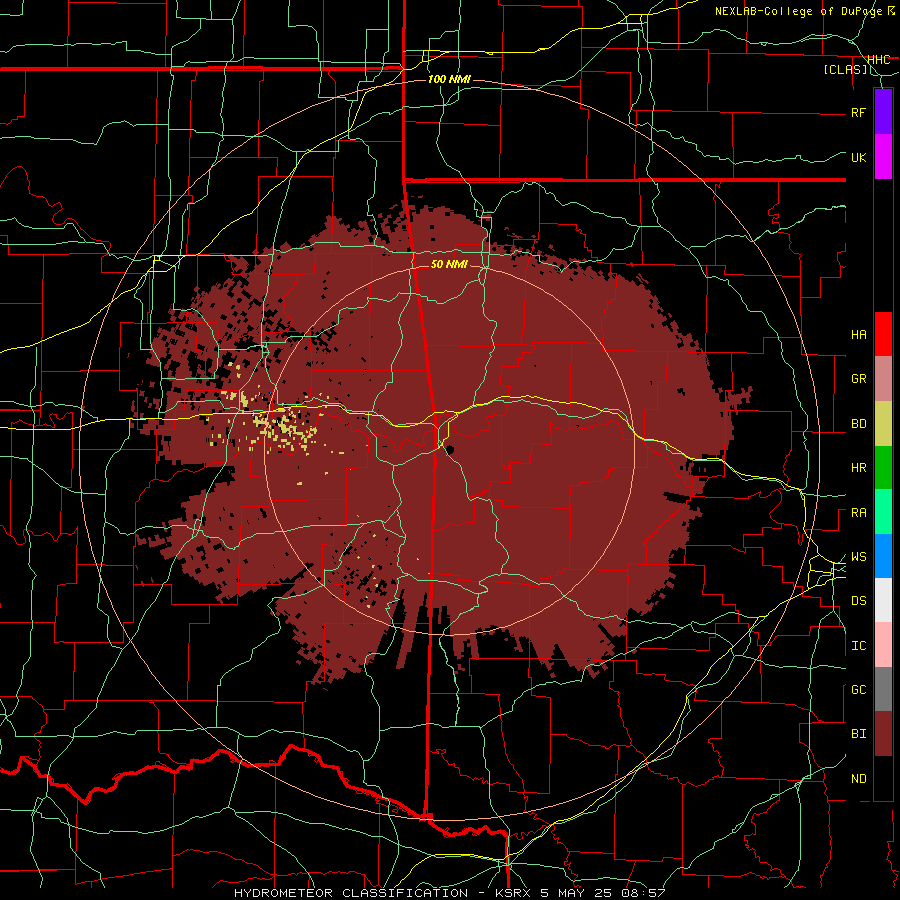
Task: Click the IC light pink legend swatch
Action: pyautogui.click(x=883, y=645)
